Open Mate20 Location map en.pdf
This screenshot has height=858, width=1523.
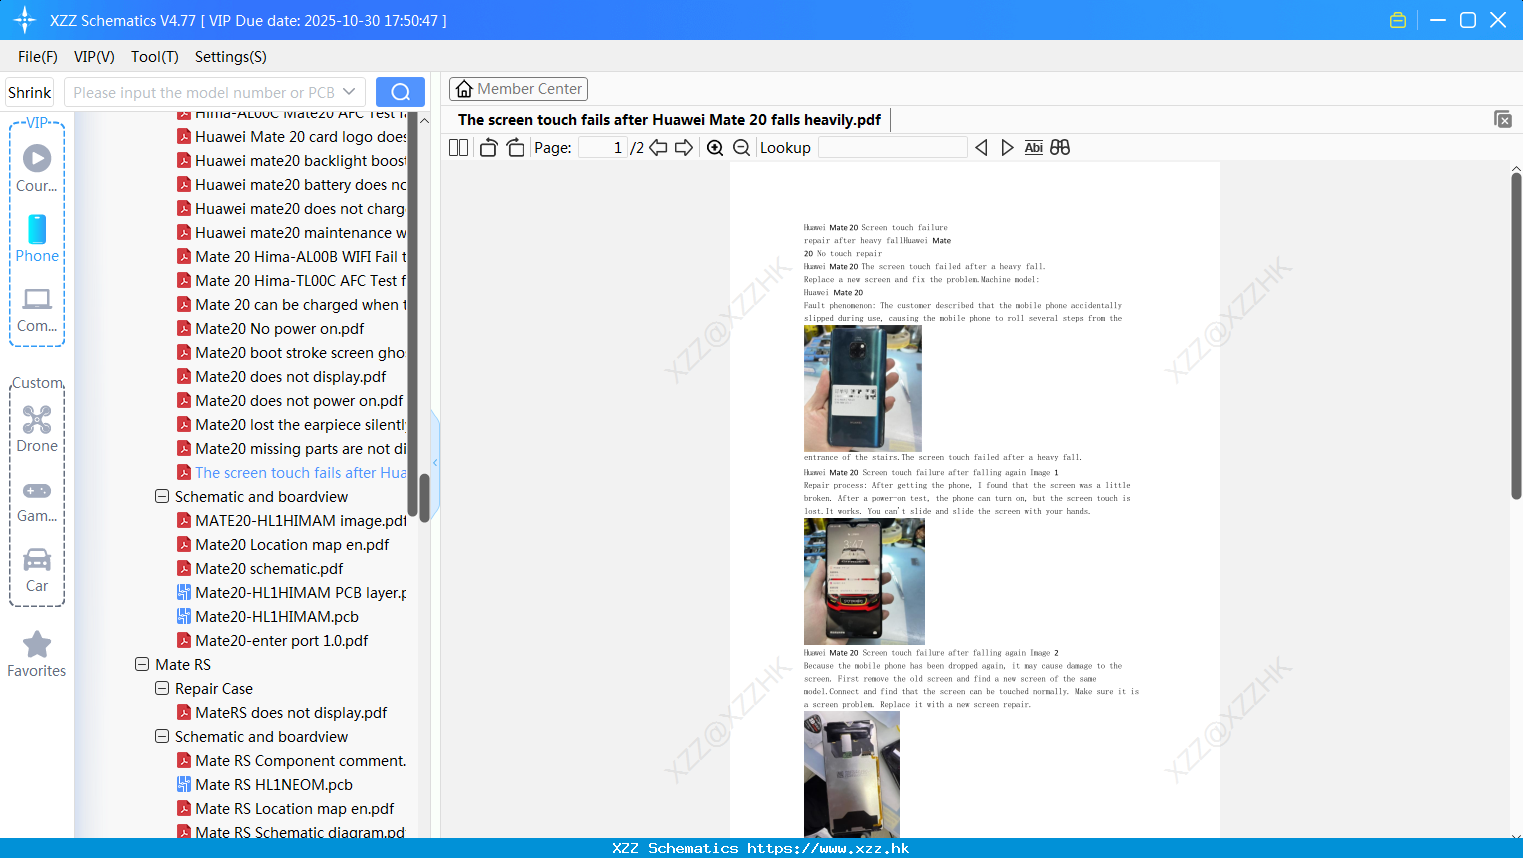pos(283,545)
